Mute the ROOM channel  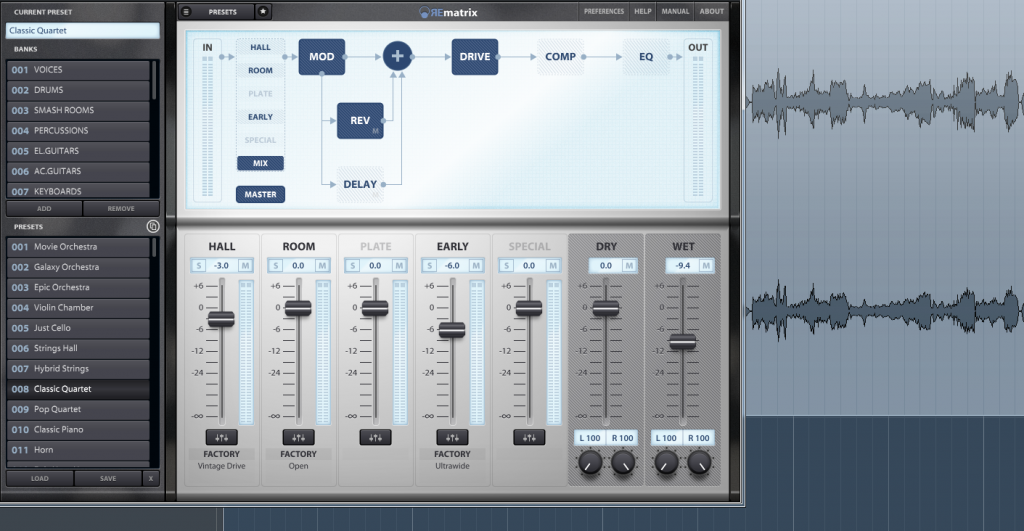[322, 266]
